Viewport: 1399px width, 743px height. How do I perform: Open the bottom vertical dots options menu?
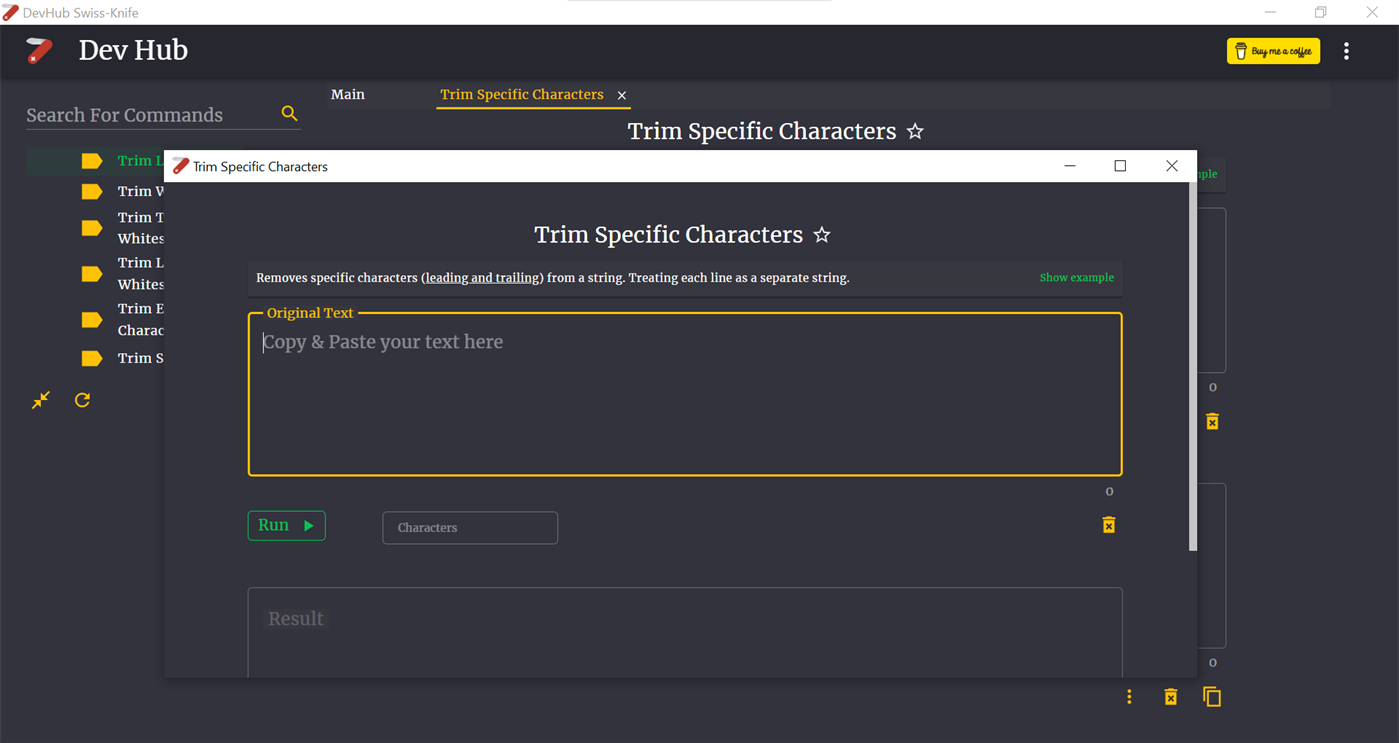tap(1129, 697)
